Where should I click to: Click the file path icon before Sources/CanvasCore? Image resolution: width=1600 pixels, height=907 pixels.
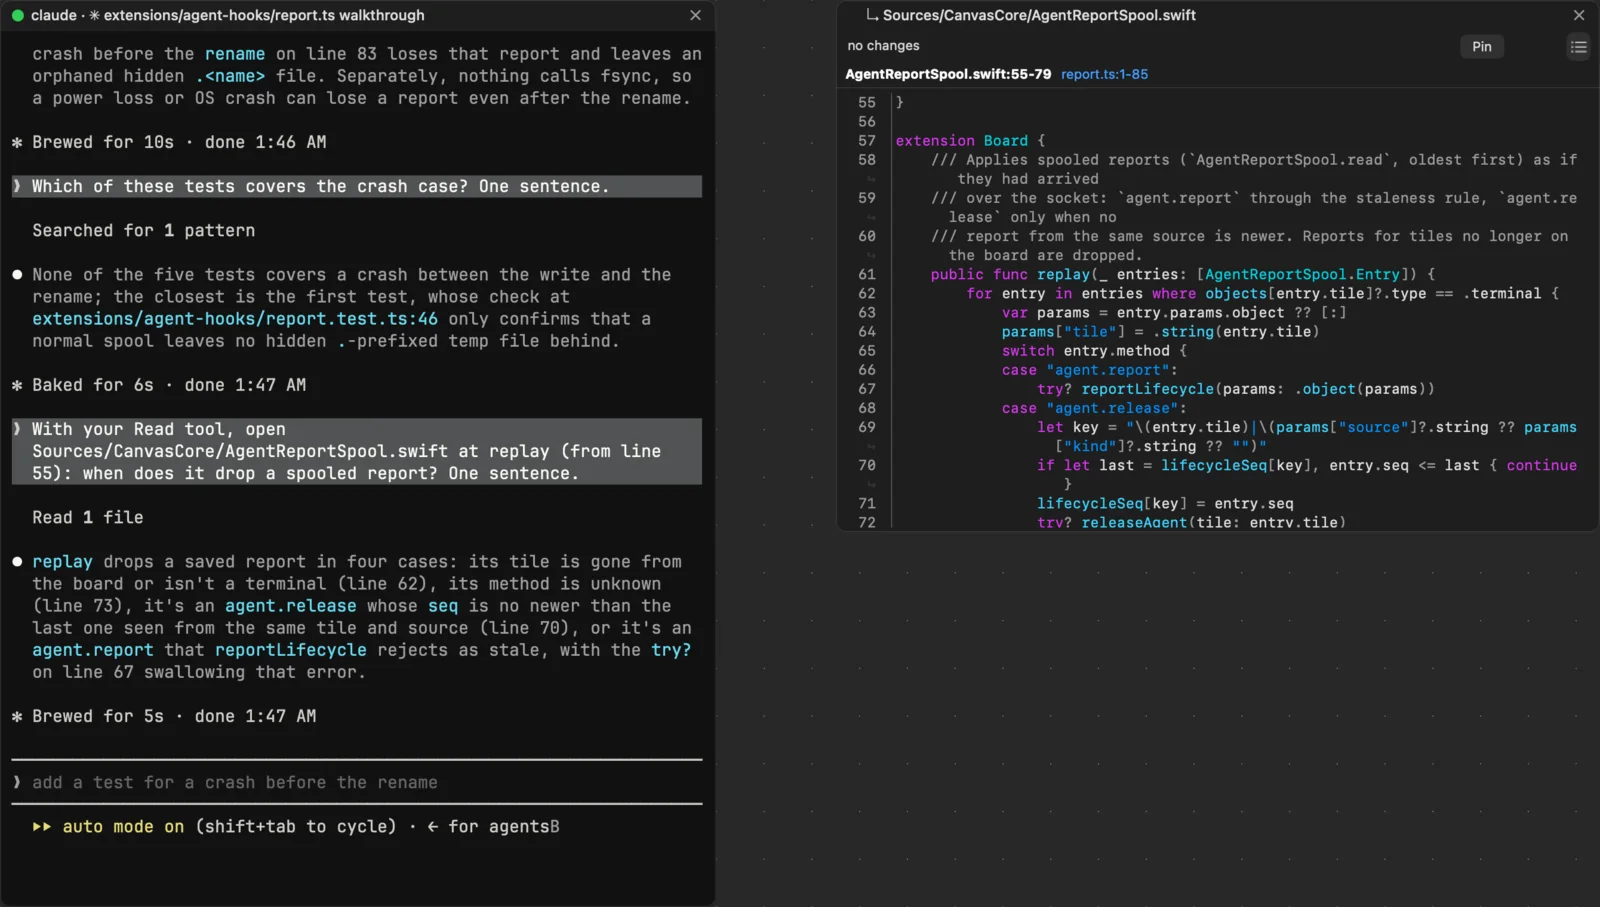click(x=872, y=15)
